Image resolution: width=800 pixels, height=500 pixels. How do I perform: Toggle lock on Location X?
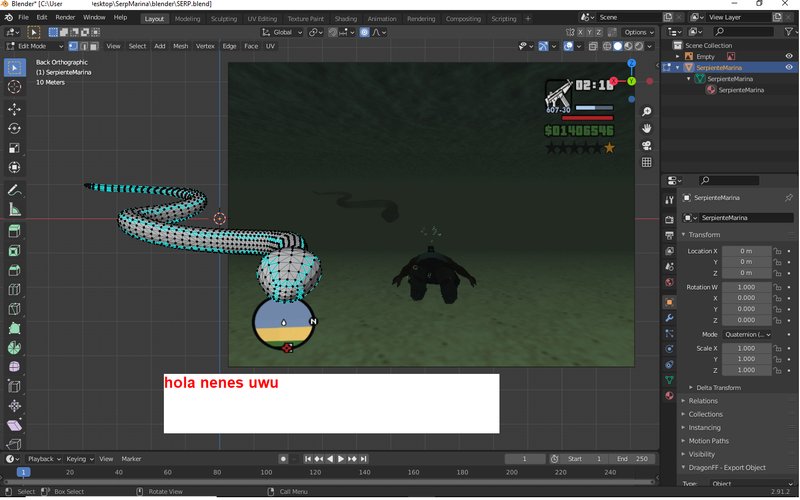pyautogui.click(x=777, y=251)
